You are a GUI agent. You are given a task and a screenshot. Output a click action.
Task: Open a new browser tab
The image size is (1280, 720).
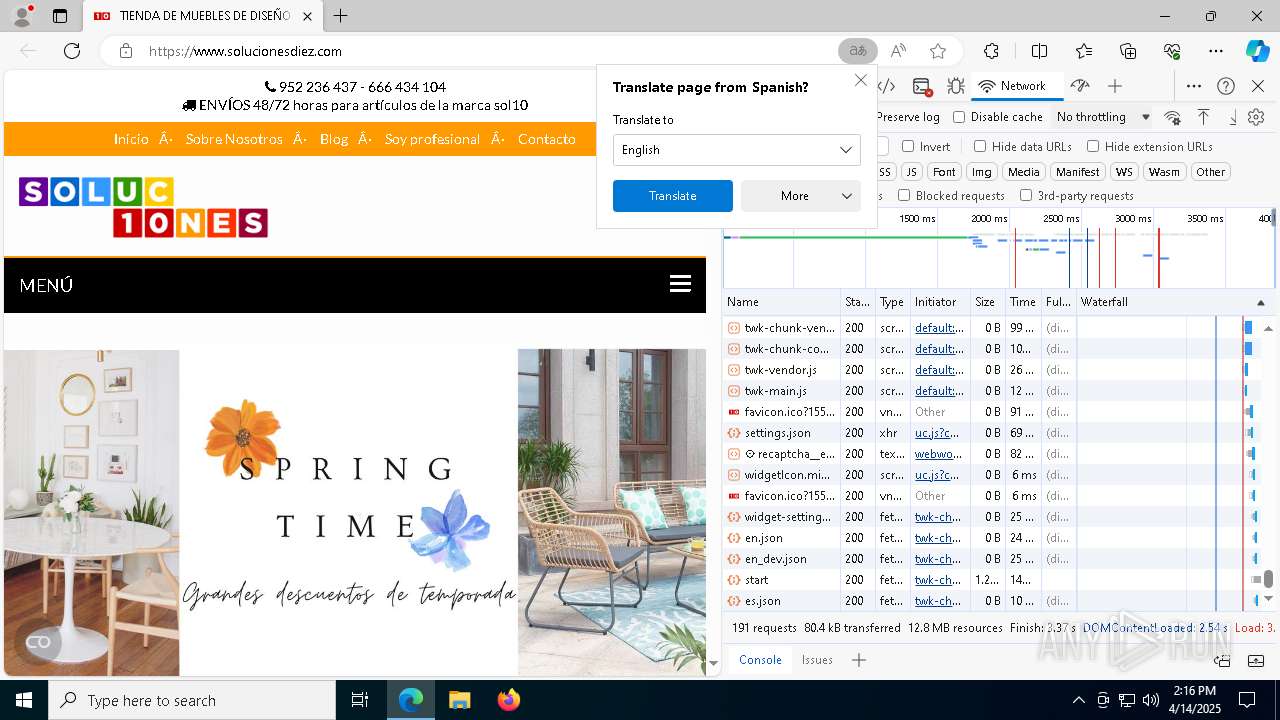[x=341, y=16]
